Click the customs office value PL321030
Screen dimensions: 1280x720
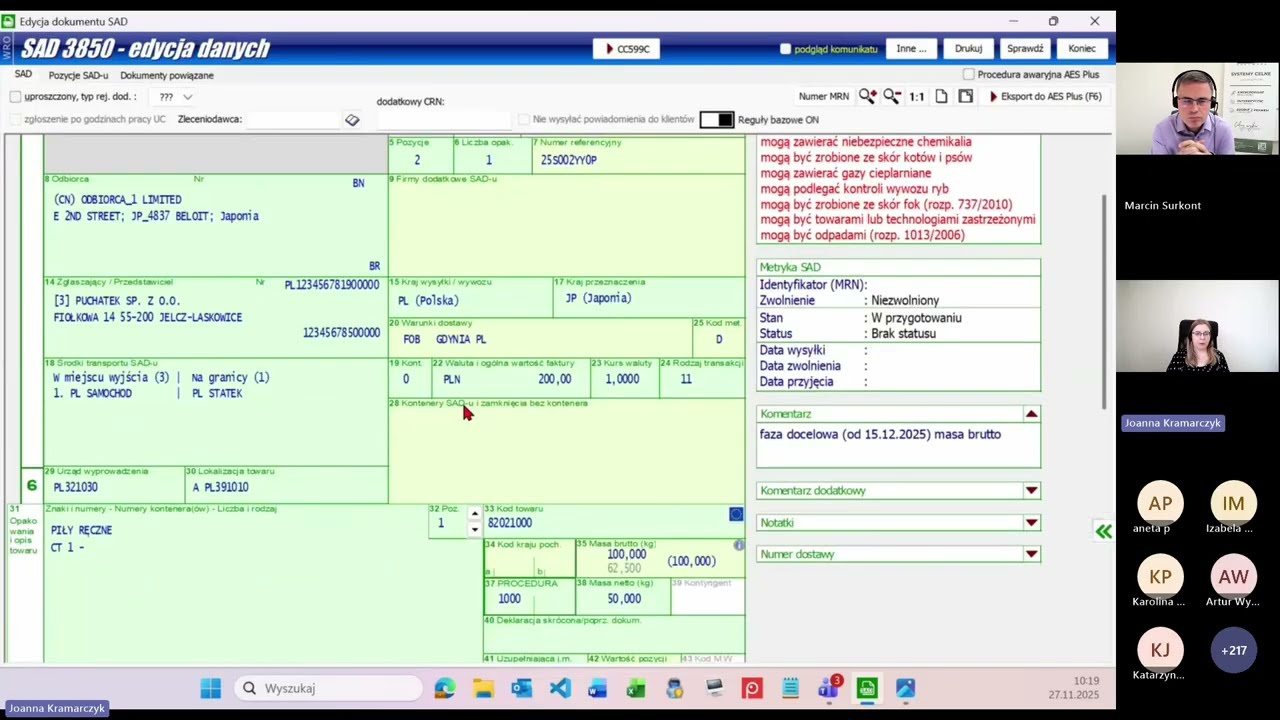75,487
